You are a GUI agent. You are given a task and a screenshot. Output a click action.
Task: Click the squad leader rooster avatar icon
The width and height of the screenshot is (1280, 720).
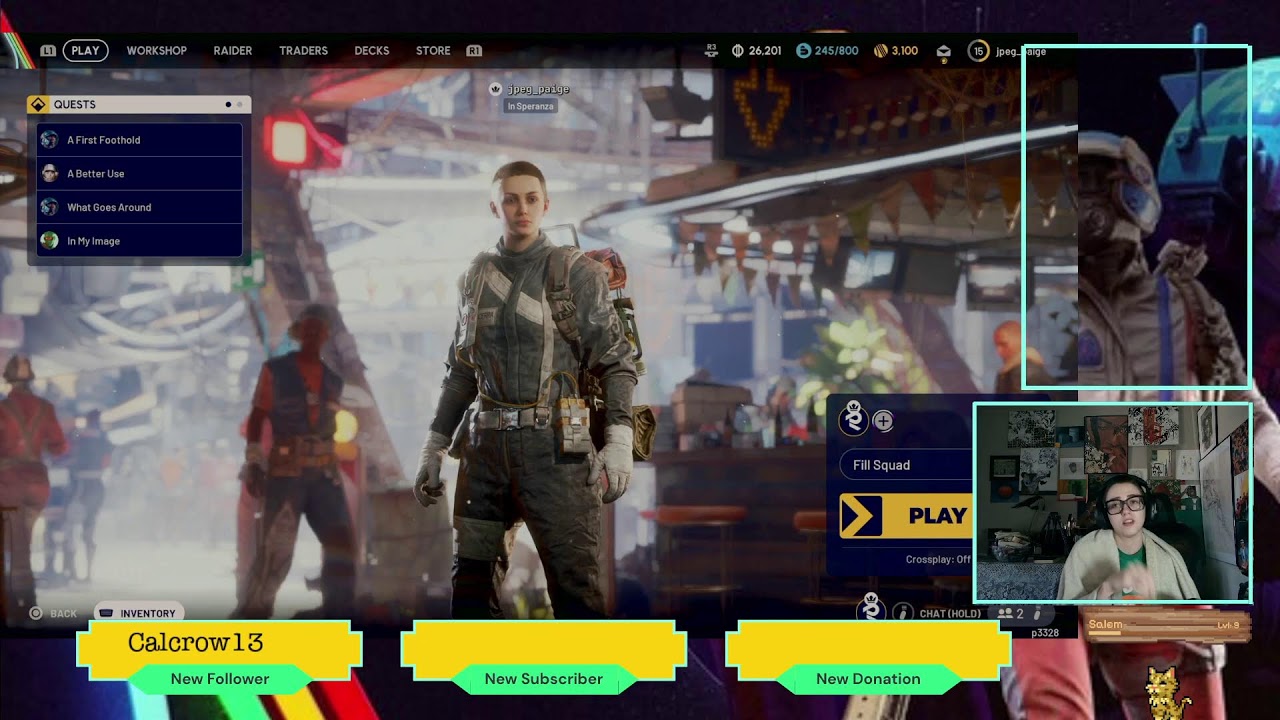pyautogui.click(x=853, y=417)
